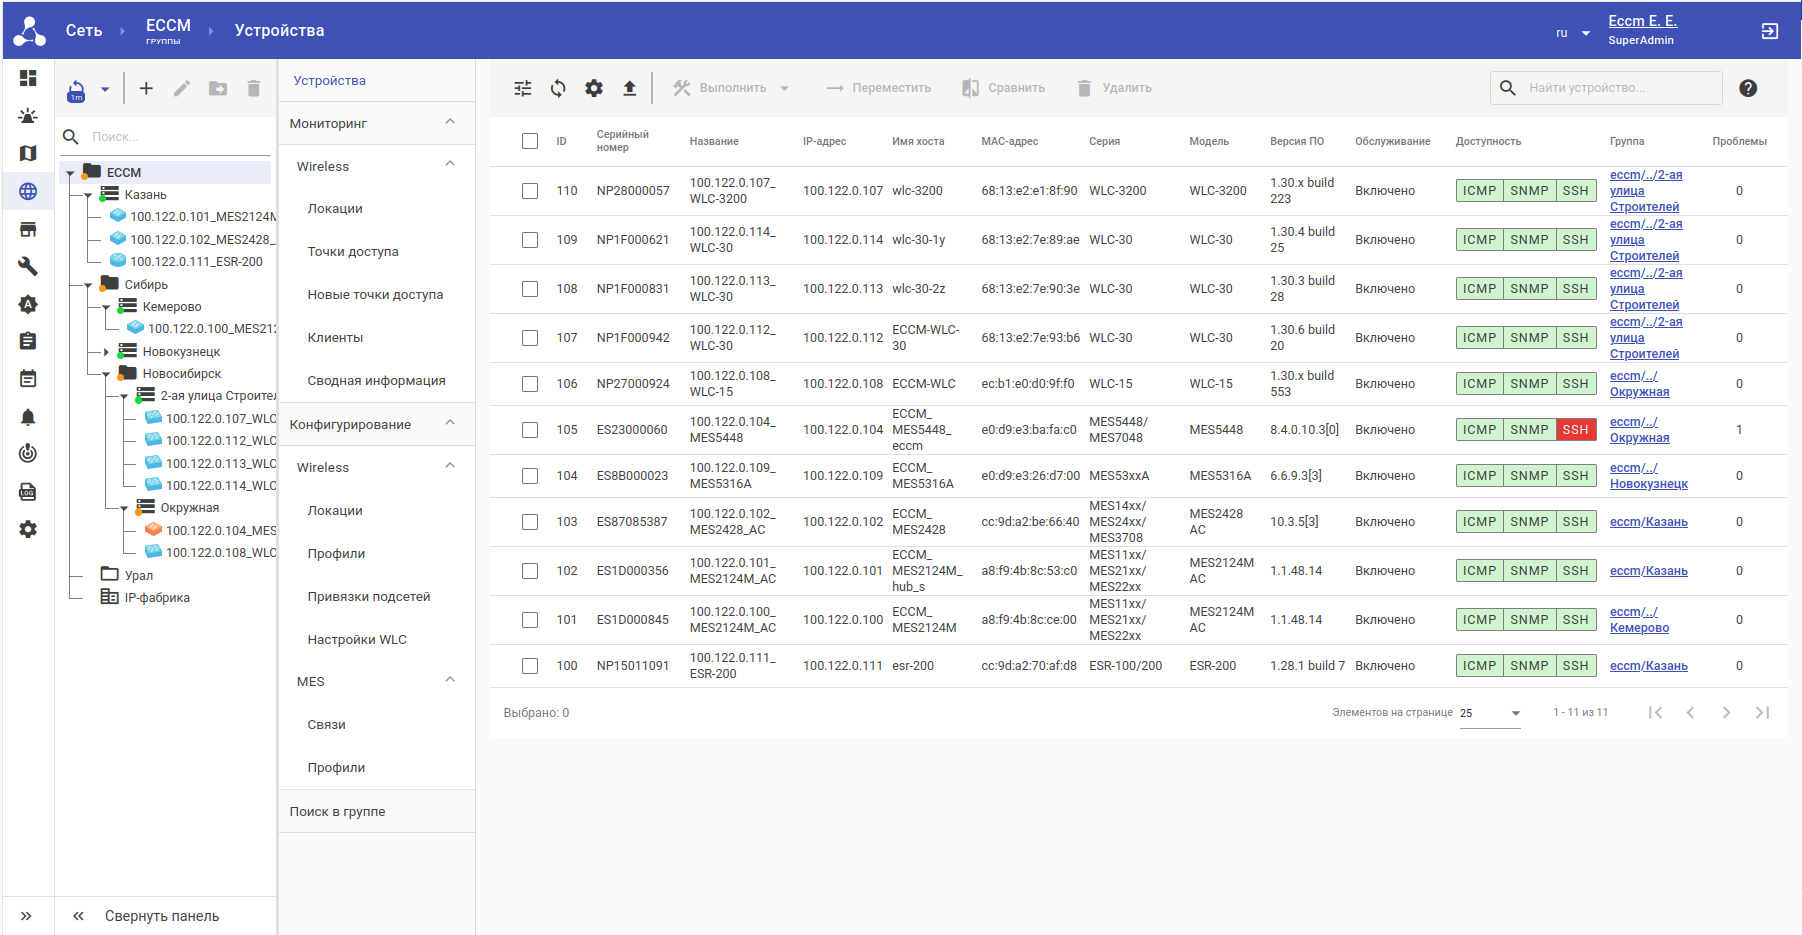
Task: Select the globe network icon in sidebar
Action: coord(28,191)
